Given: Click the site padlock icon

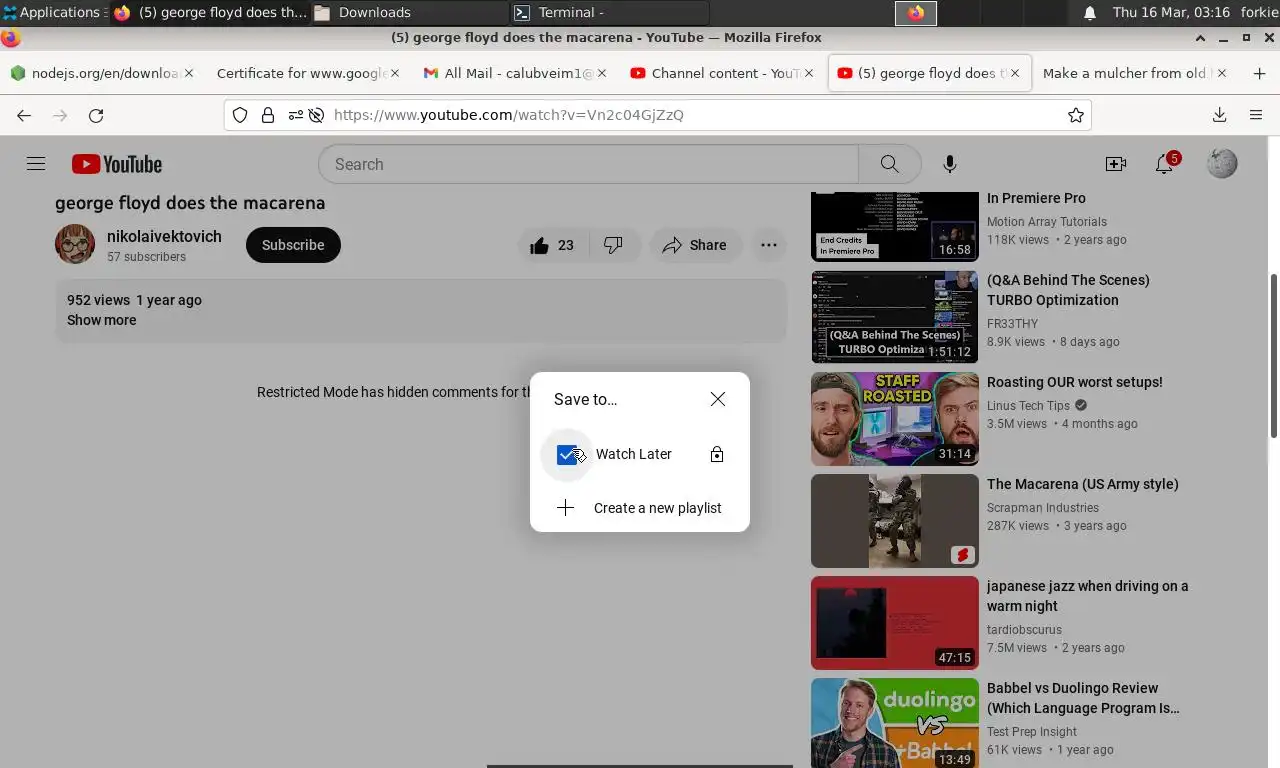Looking at the screenshot, I should (x=268, y=115).
